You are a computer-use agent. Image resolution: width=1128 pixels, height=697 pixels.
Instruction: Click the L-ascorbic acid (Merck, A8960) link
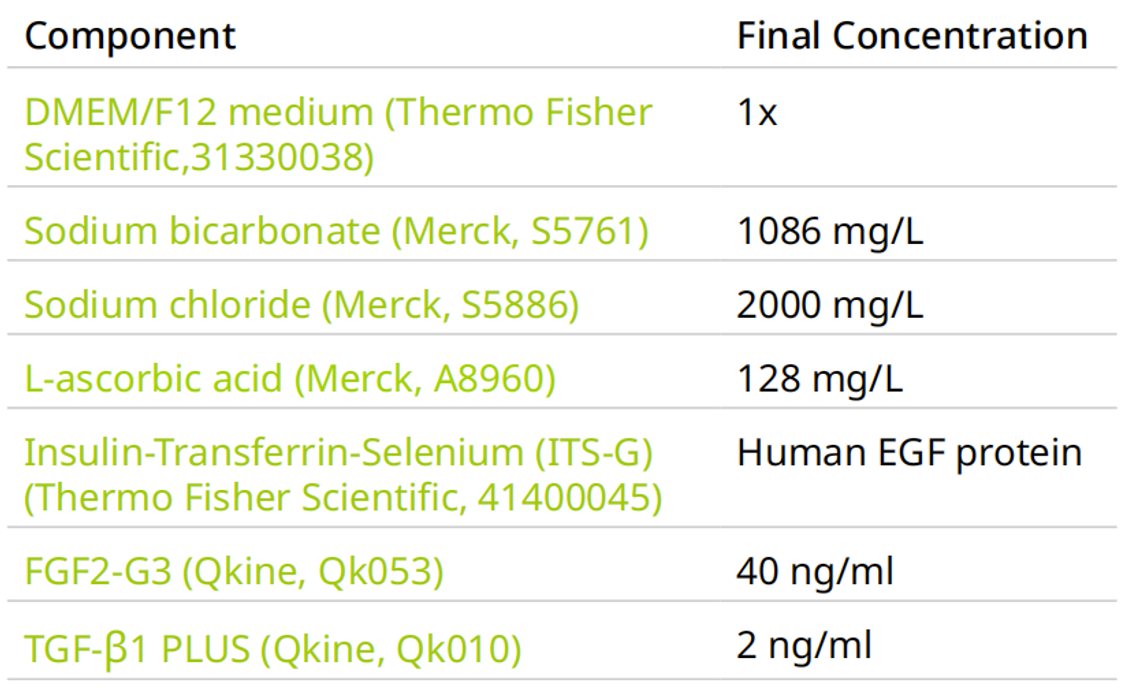coord(291,380)
